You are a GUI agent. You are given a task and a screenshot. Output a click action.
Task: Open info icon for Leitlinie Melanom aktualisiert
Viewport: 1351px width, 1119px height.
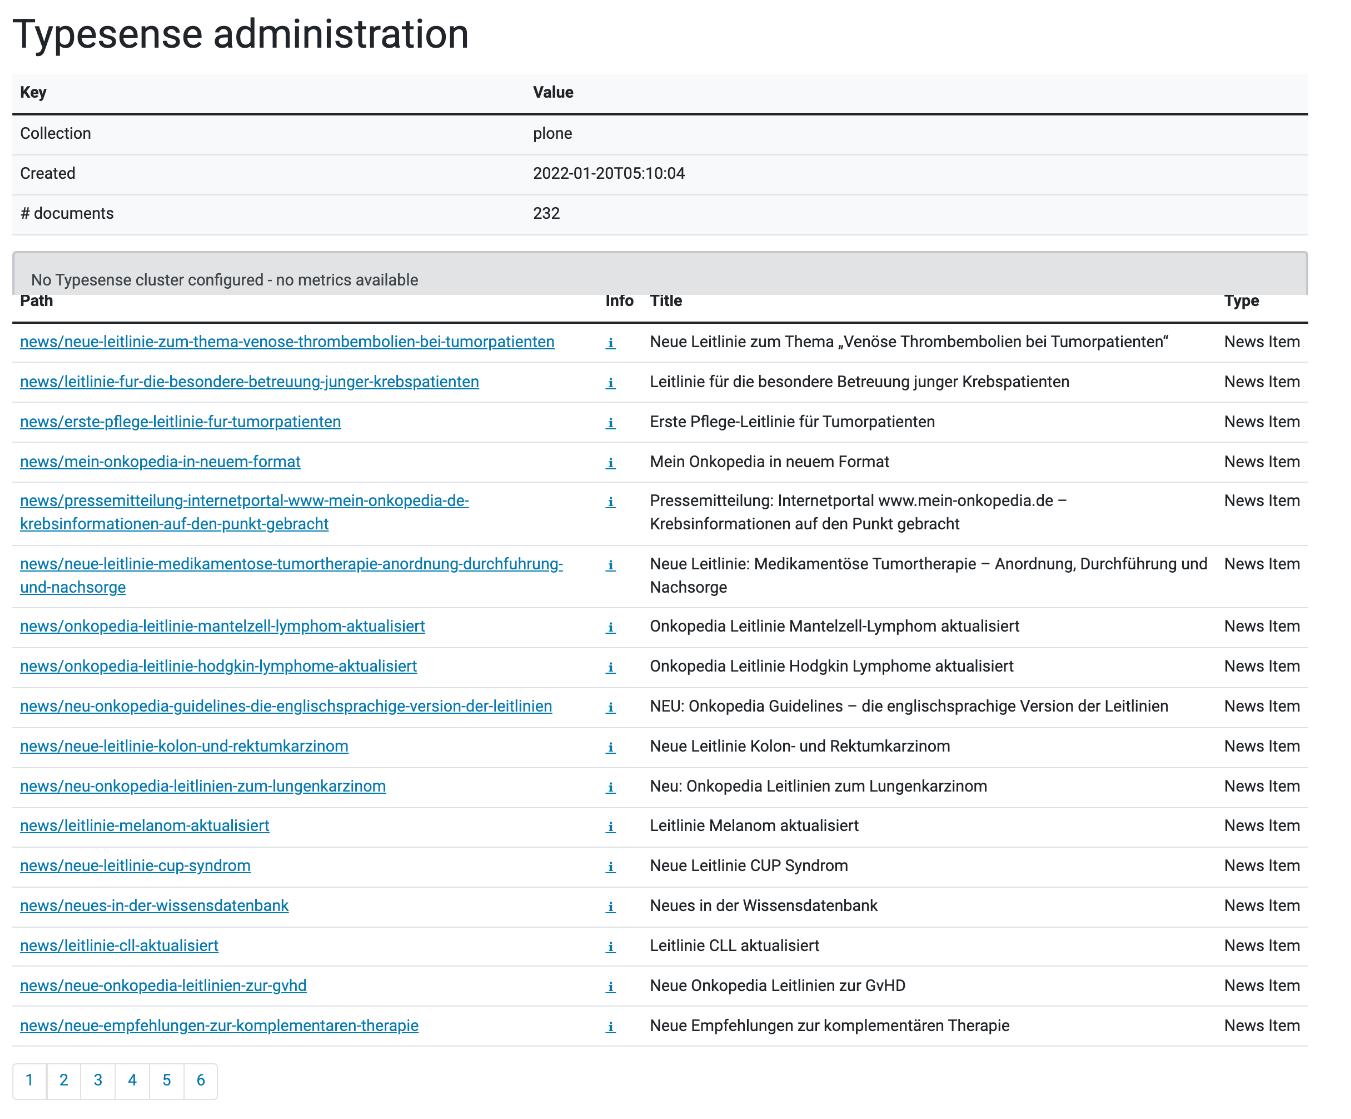coord(611,827)
